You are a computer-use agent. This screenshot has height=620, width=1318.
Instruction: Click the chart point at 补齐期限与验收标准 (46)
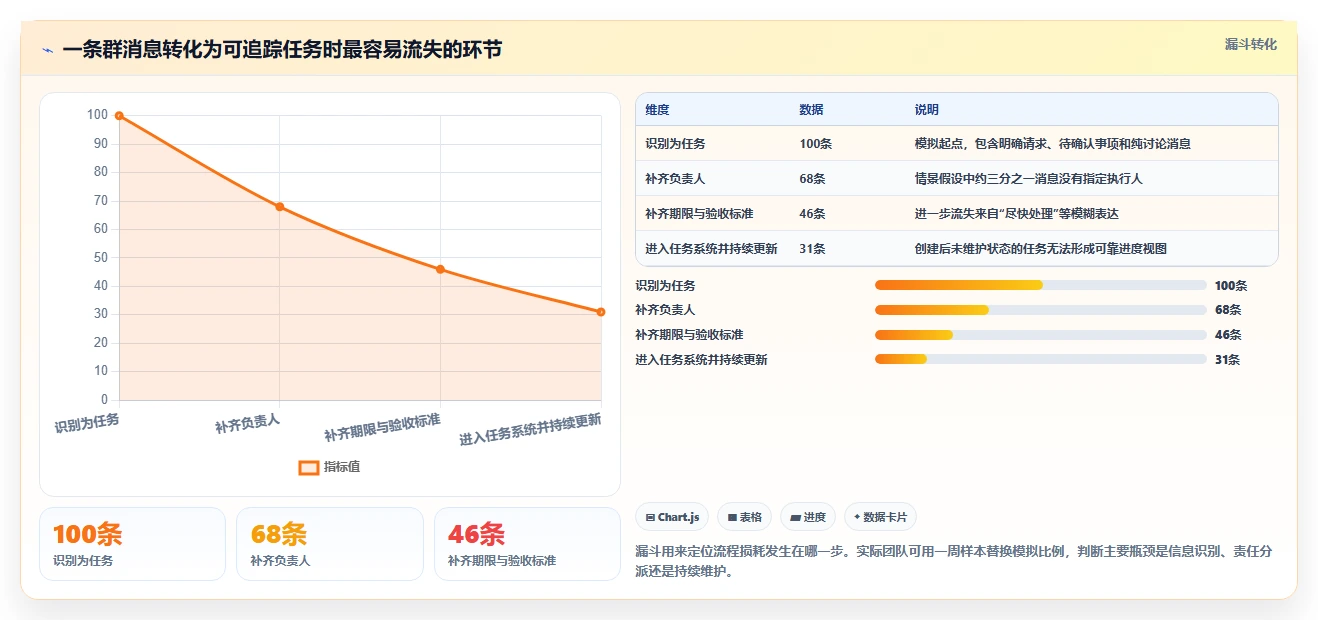pyautogui.click(x=440, y=269)
